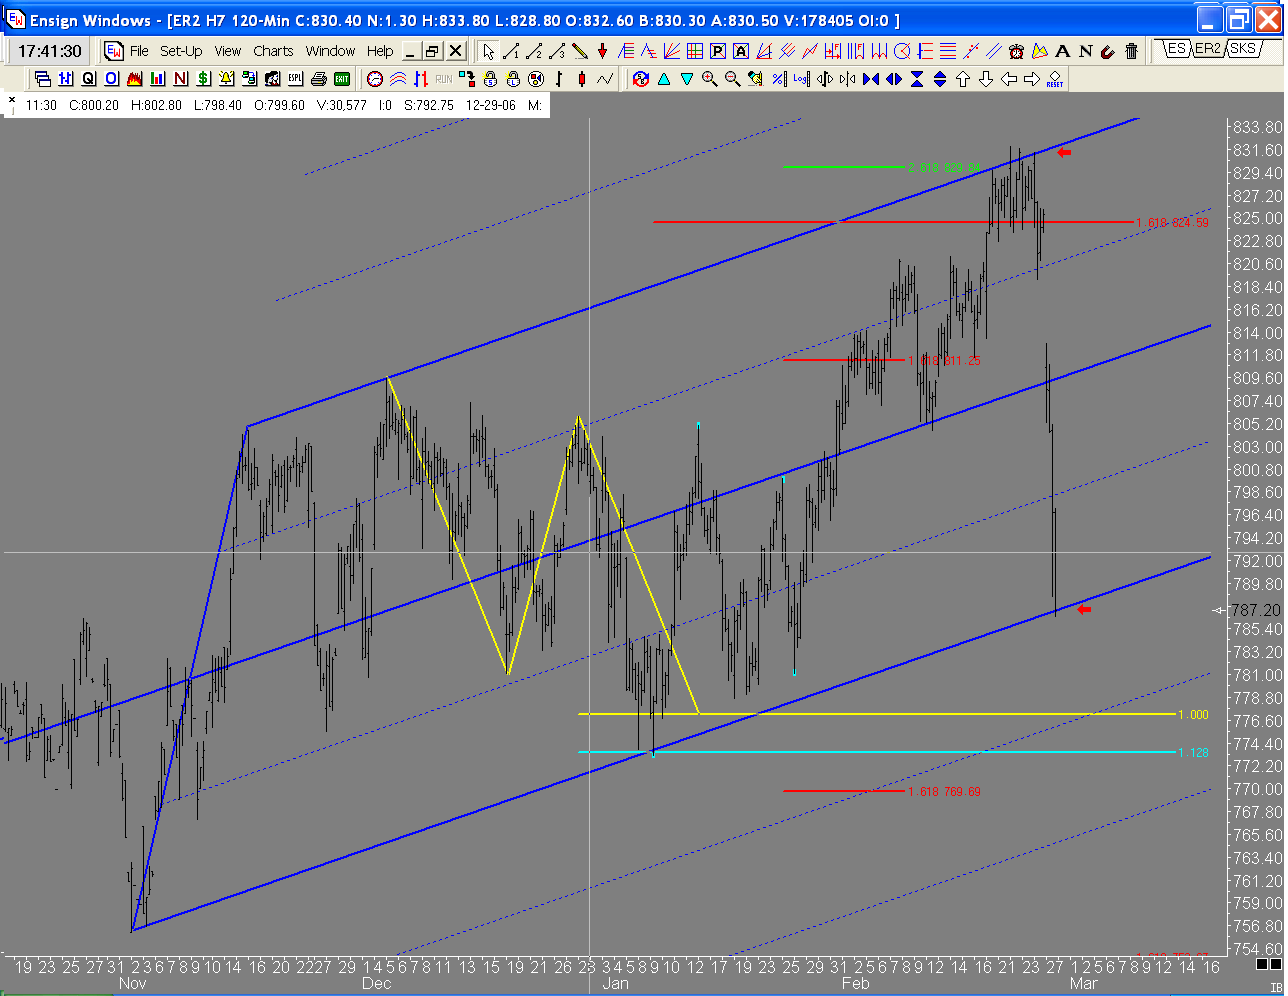The height and width of the screenshot is (996, 1288).
Task: Click the Reset chart scale icon
Action: [x=1054, y=79]
